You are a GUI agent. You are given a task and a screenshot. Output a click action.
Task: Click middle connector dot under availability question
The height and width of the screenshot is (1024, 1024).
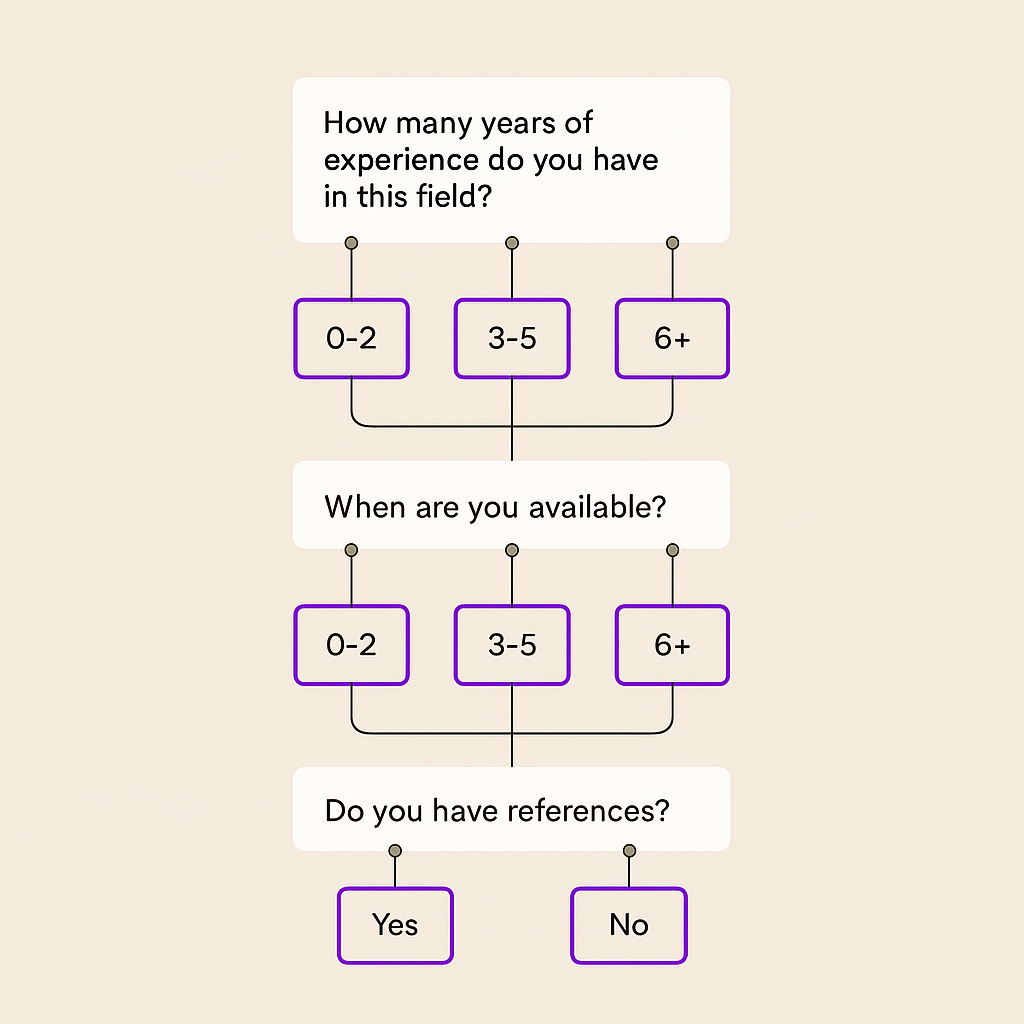512,550
